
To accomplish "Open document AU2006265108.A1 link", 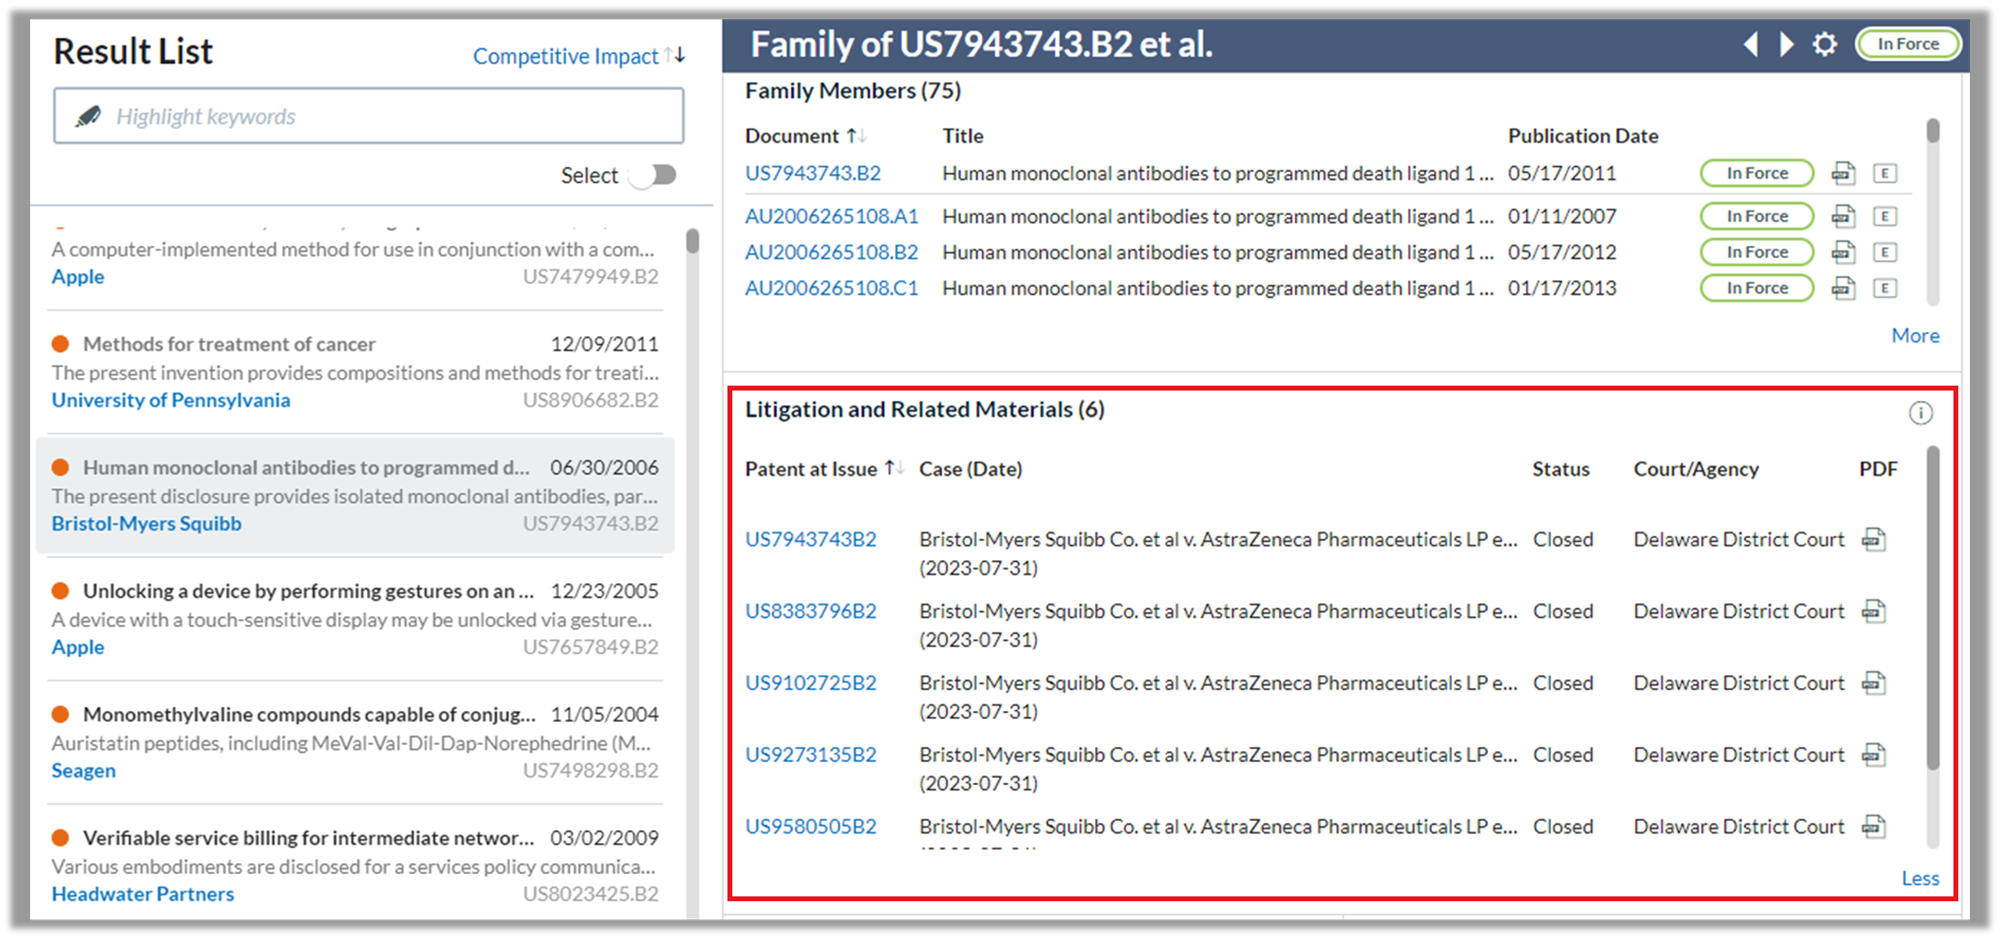I will 831,216.
